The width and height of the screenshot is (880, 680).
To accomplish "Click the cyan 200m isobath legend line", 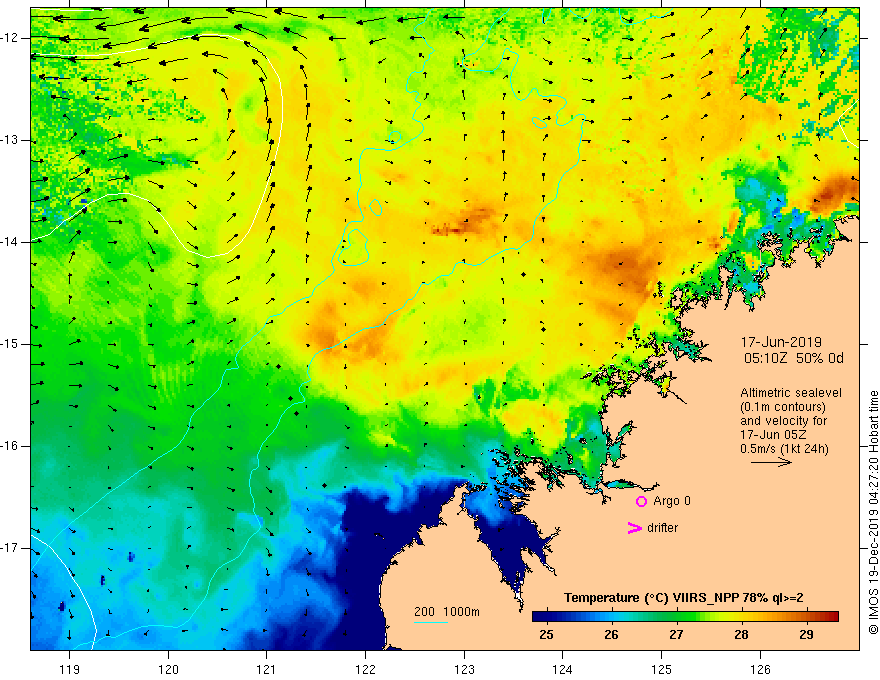I will [x=430, y=622].
